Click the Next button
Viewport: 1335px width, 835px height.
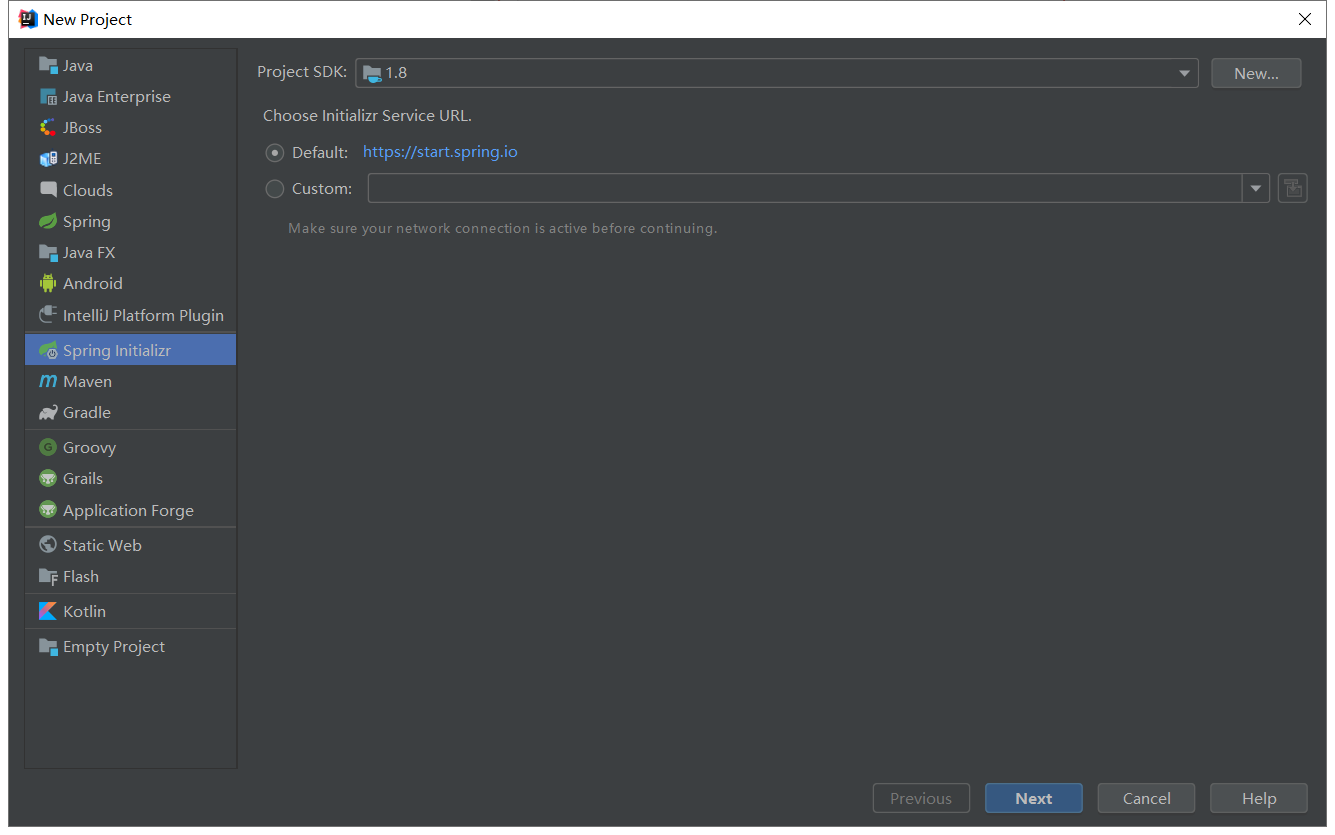coord(1033,798)
